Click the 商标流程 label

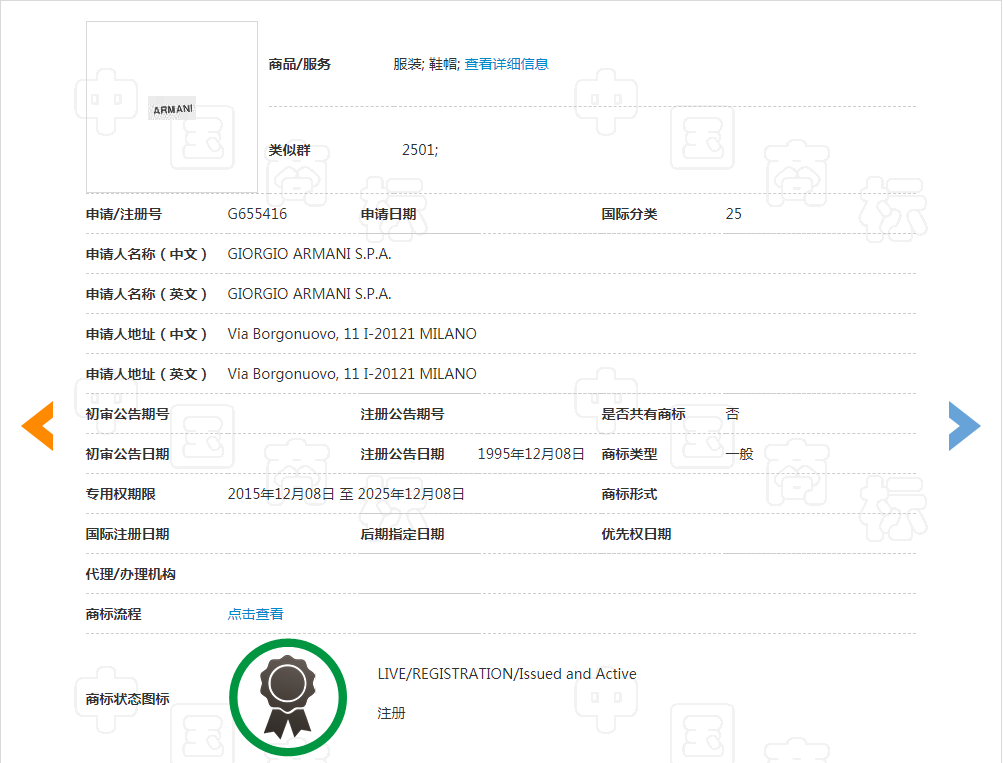[113, 614]
